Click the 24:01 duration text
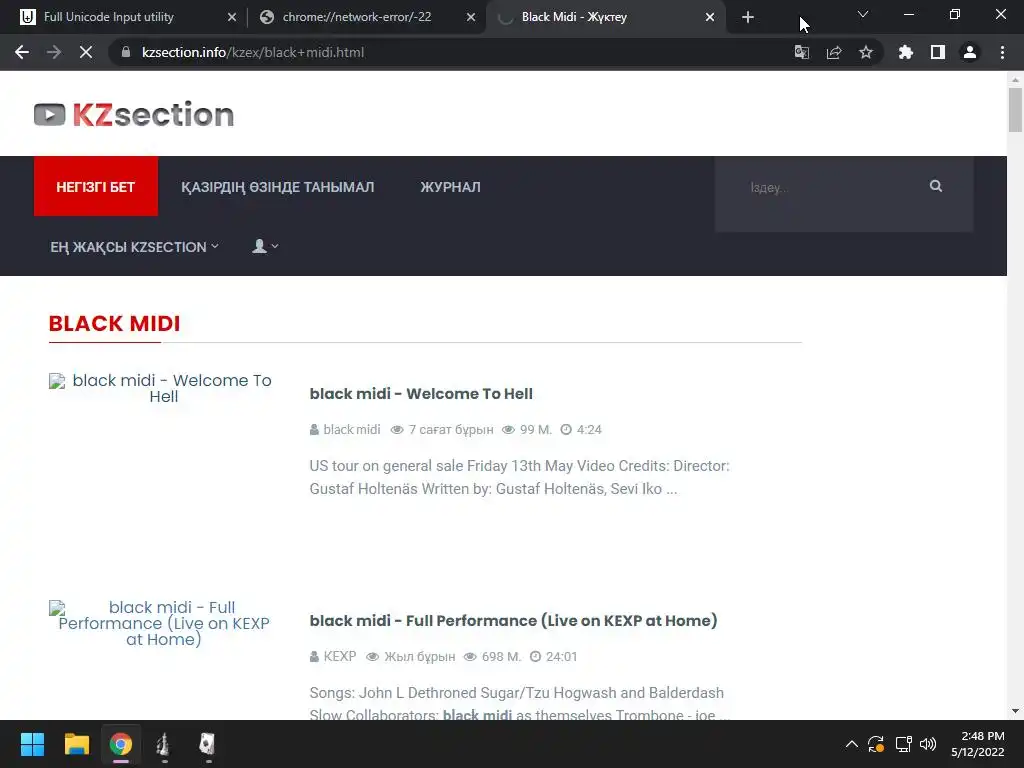 [x=562, y=656]
